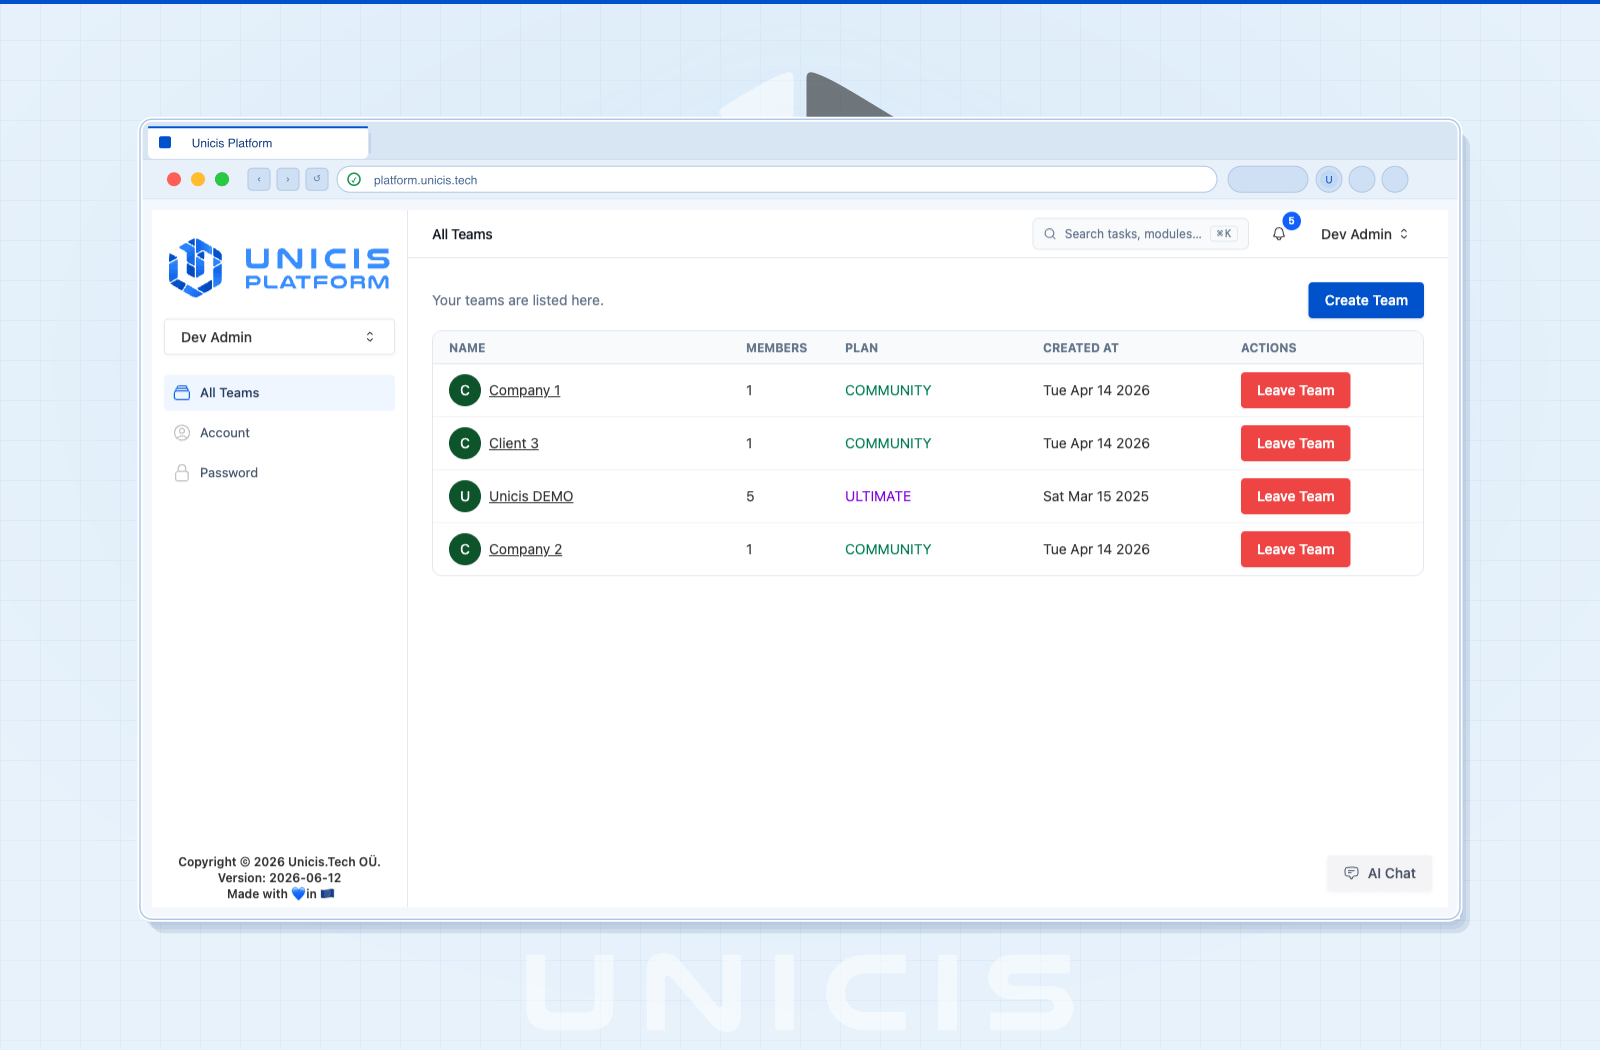Image resolution: width=1600 pixels, height=1050 pixels.
Task: Click the Sat Mar 15 2025 date
Action: click(1096, 496)
